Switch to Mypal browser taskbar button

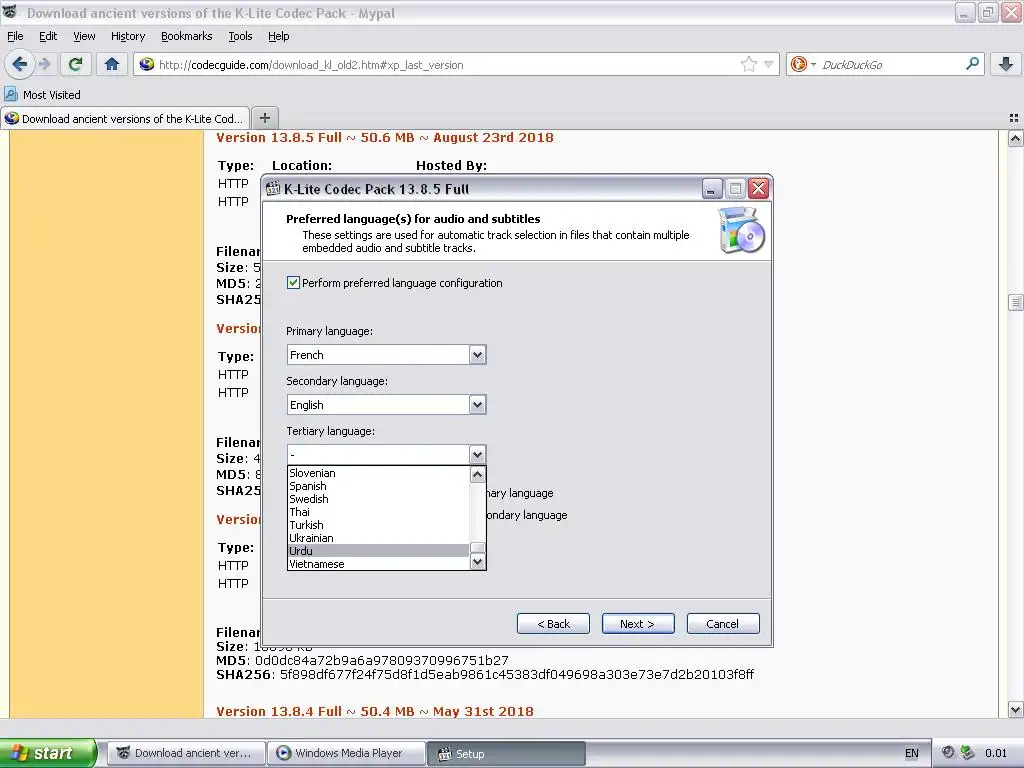click(187, 753)
